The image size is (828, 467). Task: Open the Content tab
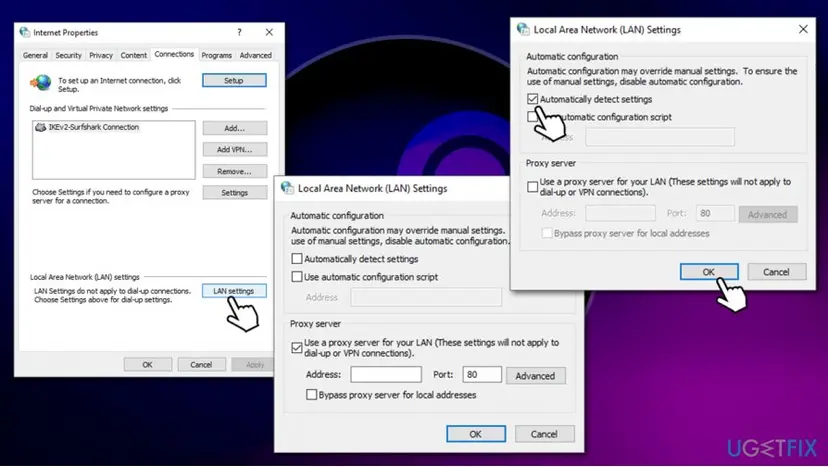click(134, 55)
